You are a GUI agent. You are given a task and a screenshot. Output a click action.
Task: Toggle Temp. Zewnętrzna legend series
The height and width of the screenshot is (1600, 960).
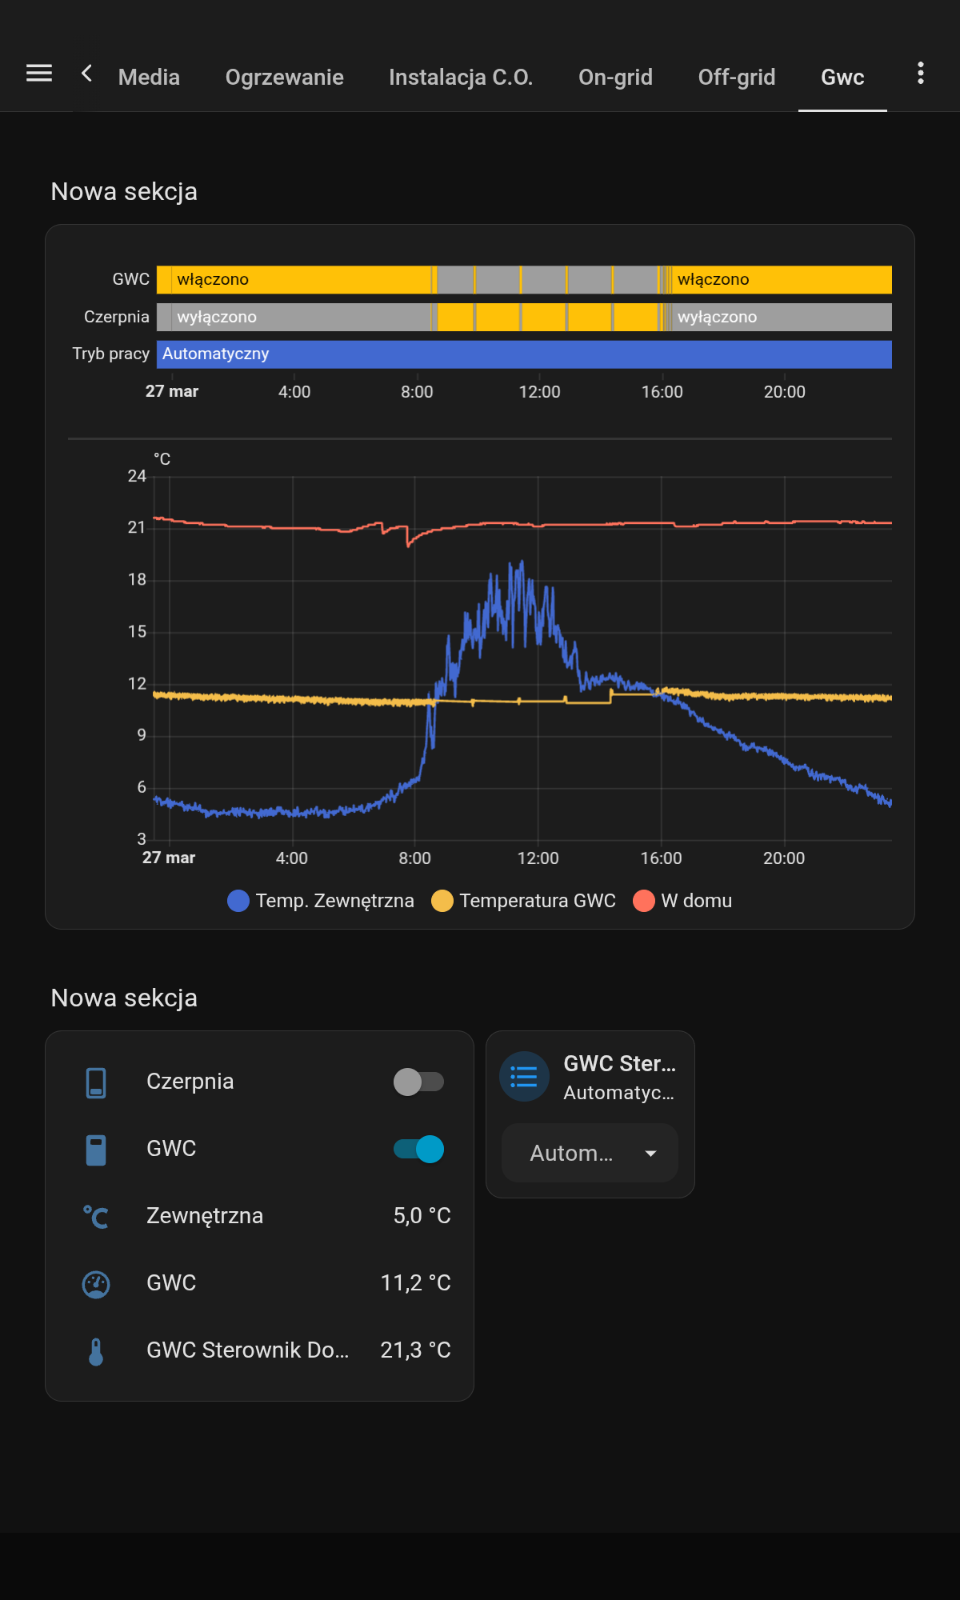(321, 901)
